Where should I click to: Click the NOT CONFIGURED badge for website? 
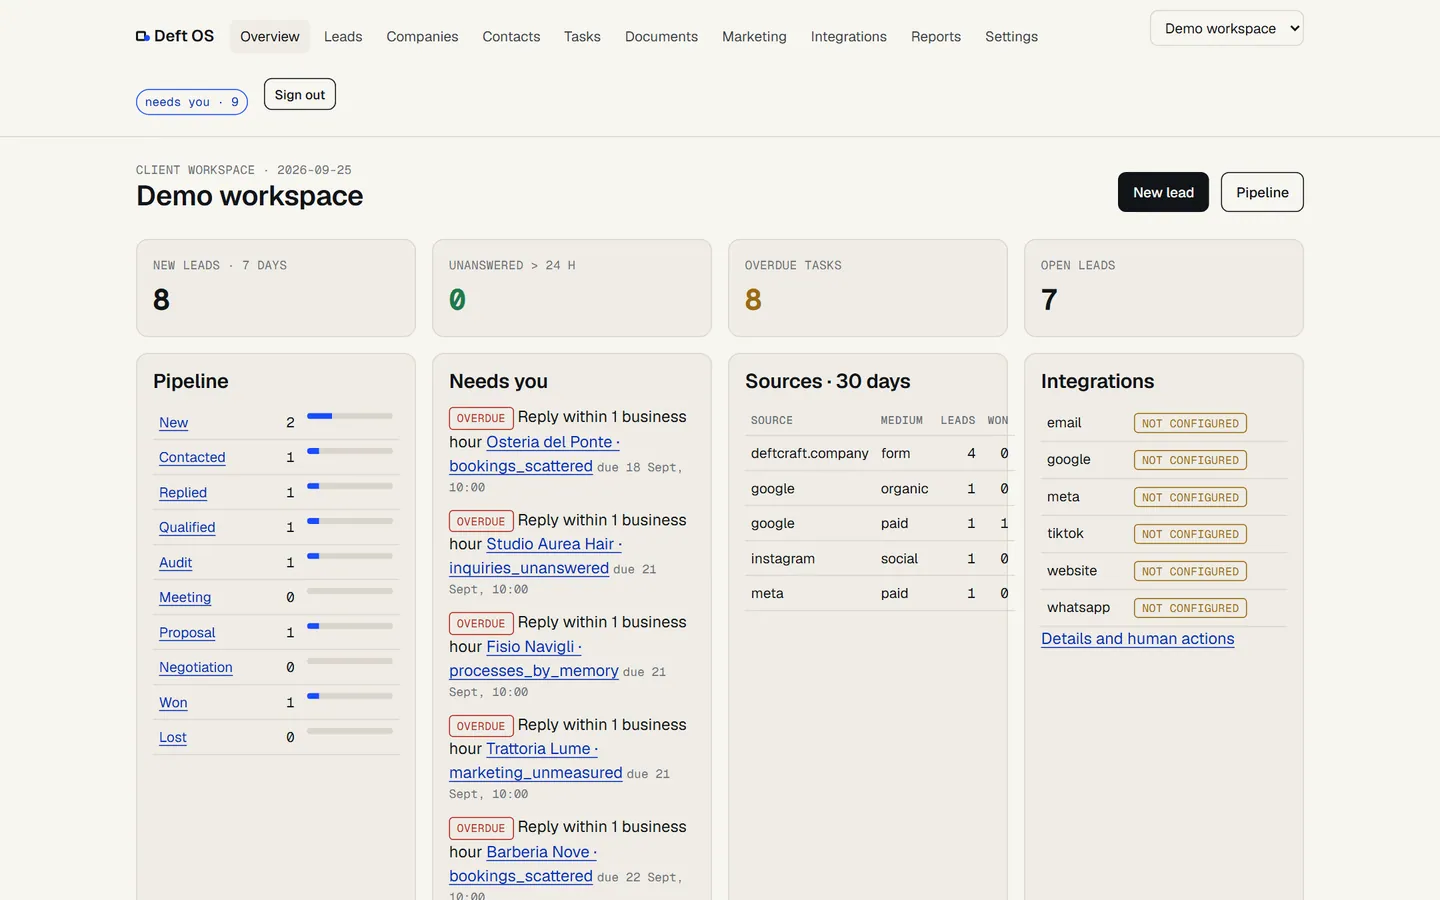(x=1190, y=571)
